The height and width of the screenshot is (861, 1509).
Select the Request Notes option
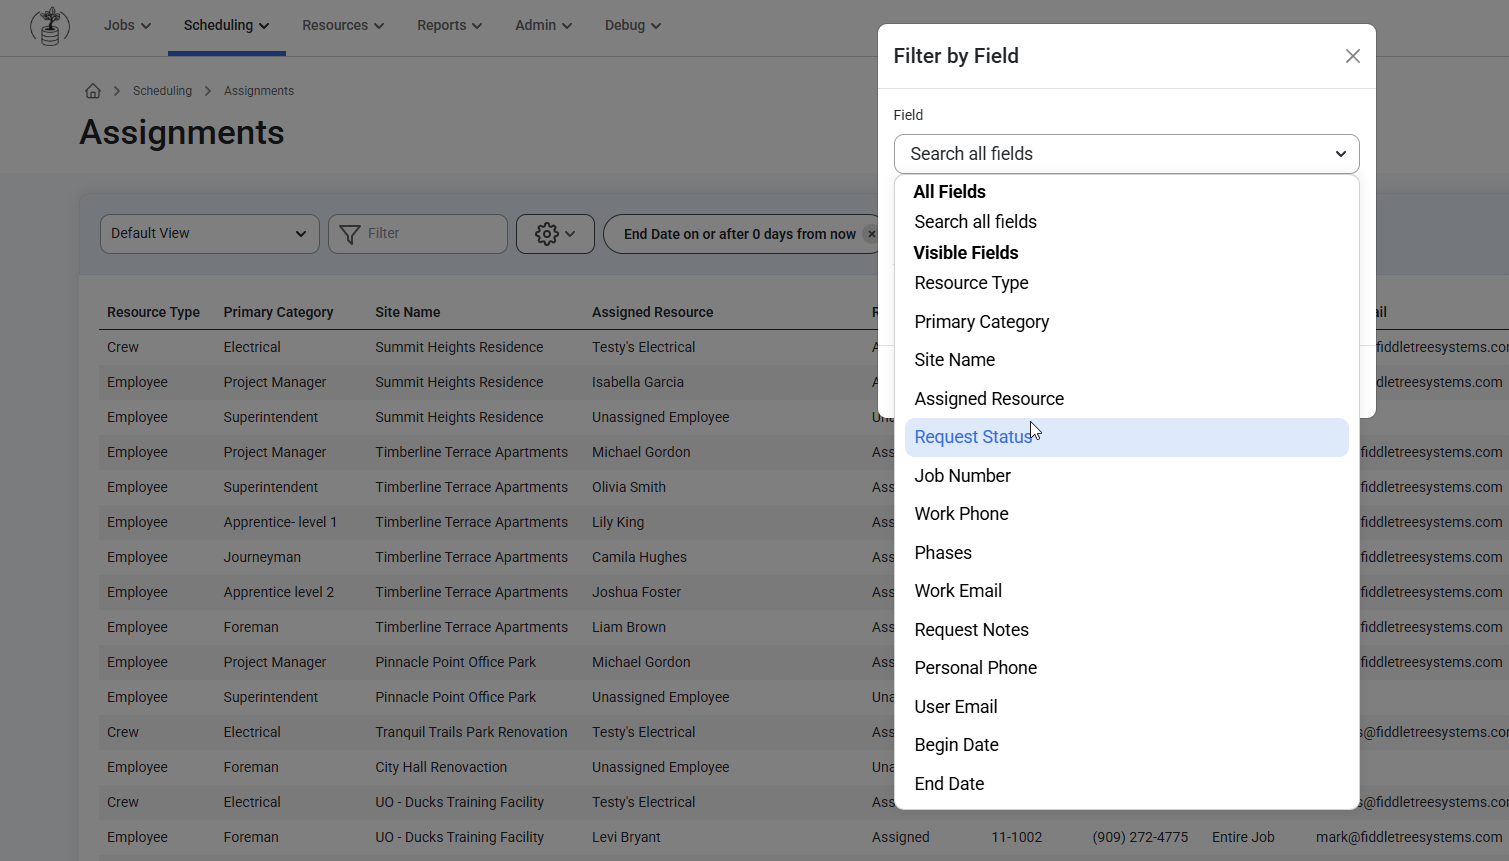tap(1126, 630)
